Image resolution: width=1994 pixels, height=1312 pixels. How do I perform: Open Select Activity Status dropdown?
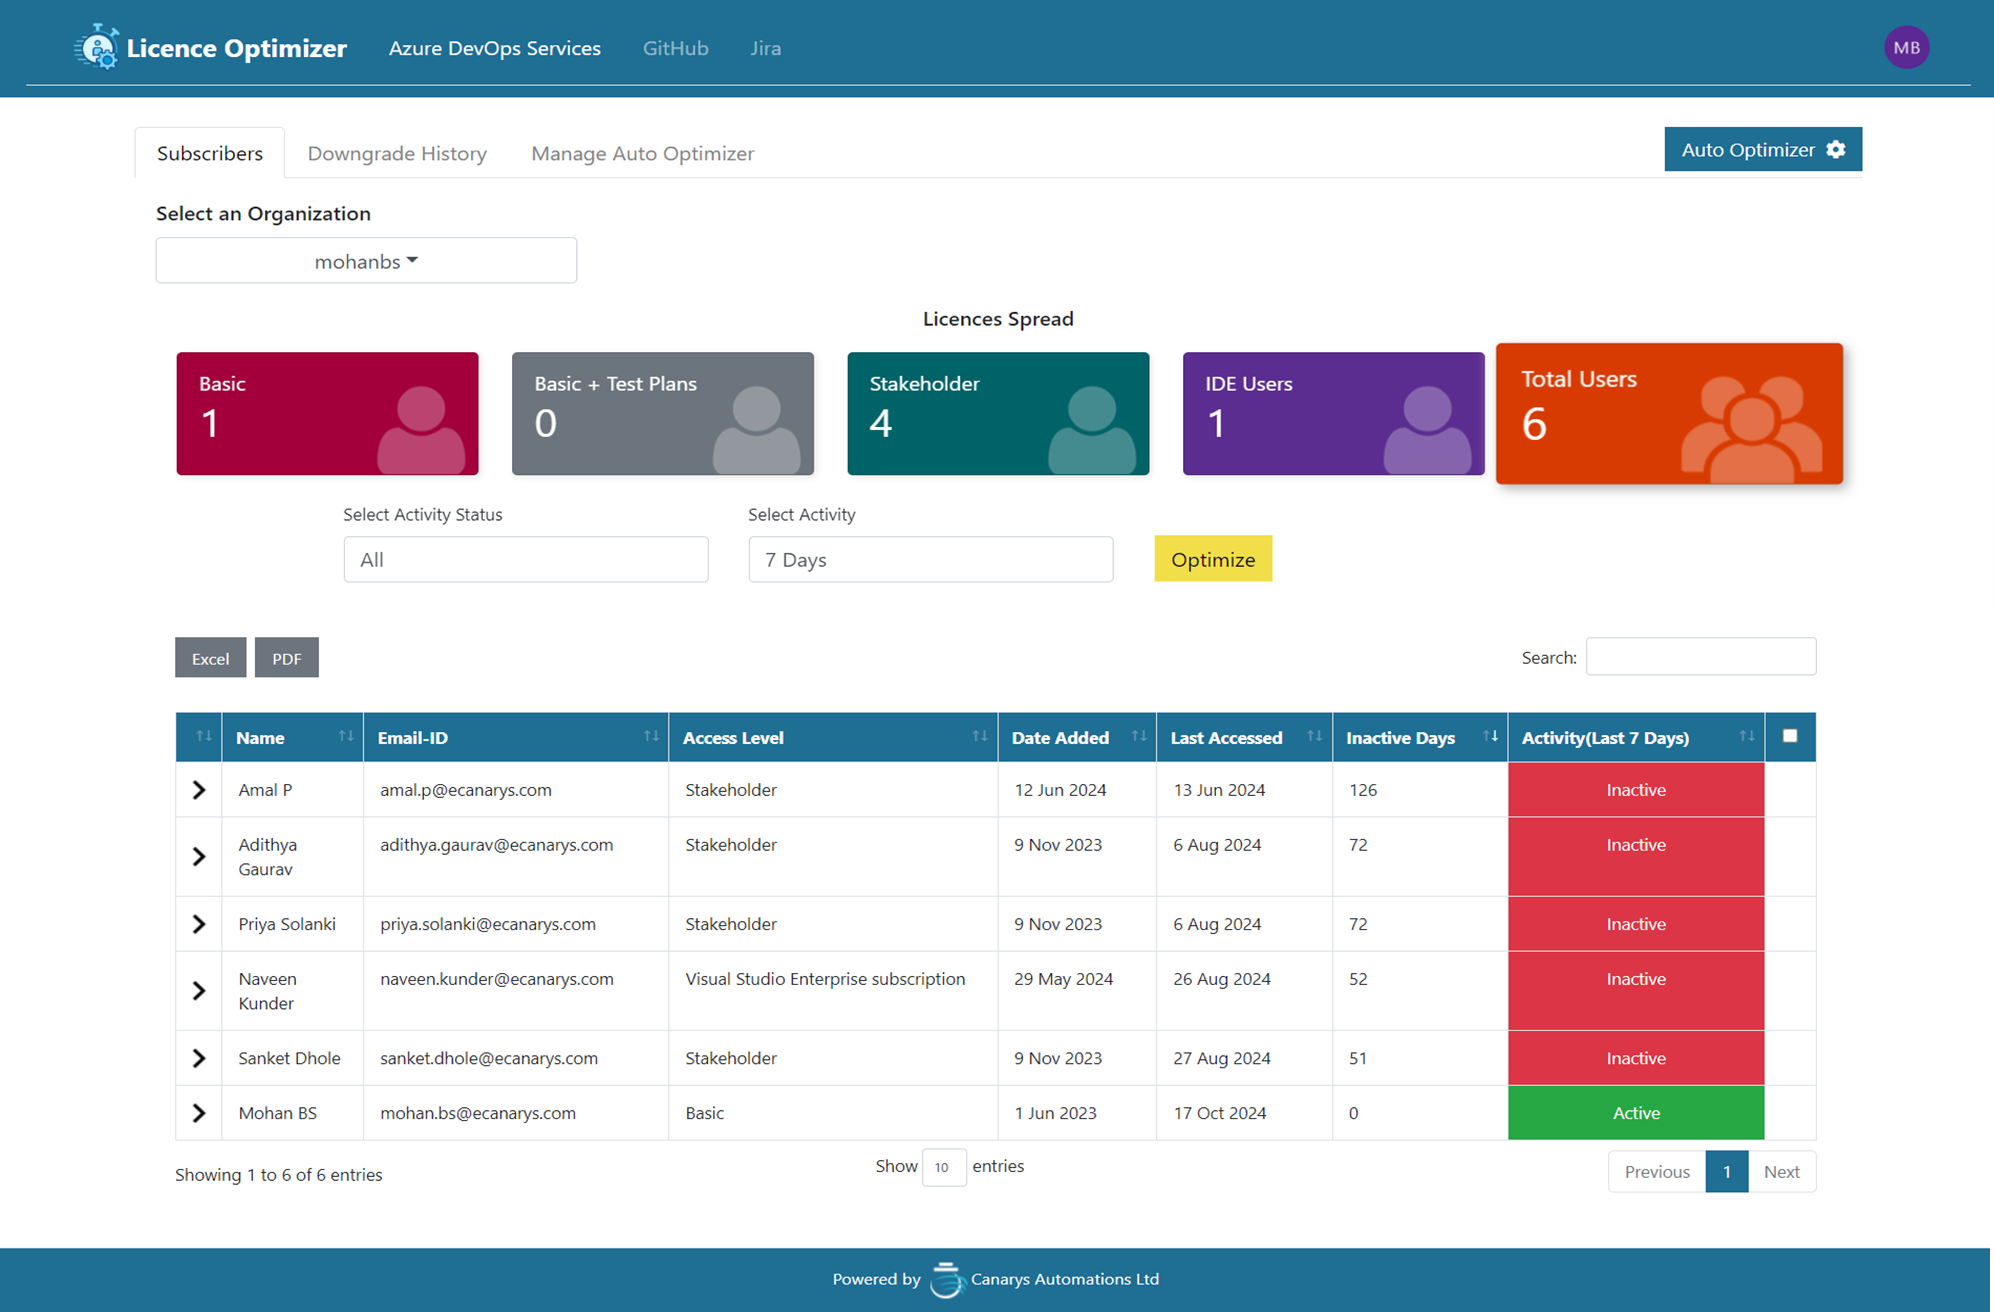tap(526, 559)
